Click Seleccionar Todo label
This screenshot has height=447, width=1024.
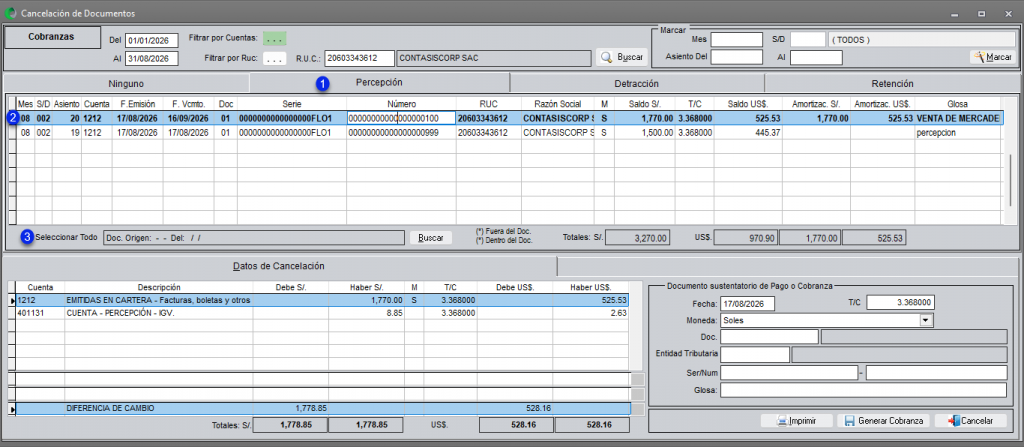pos(67,237)
